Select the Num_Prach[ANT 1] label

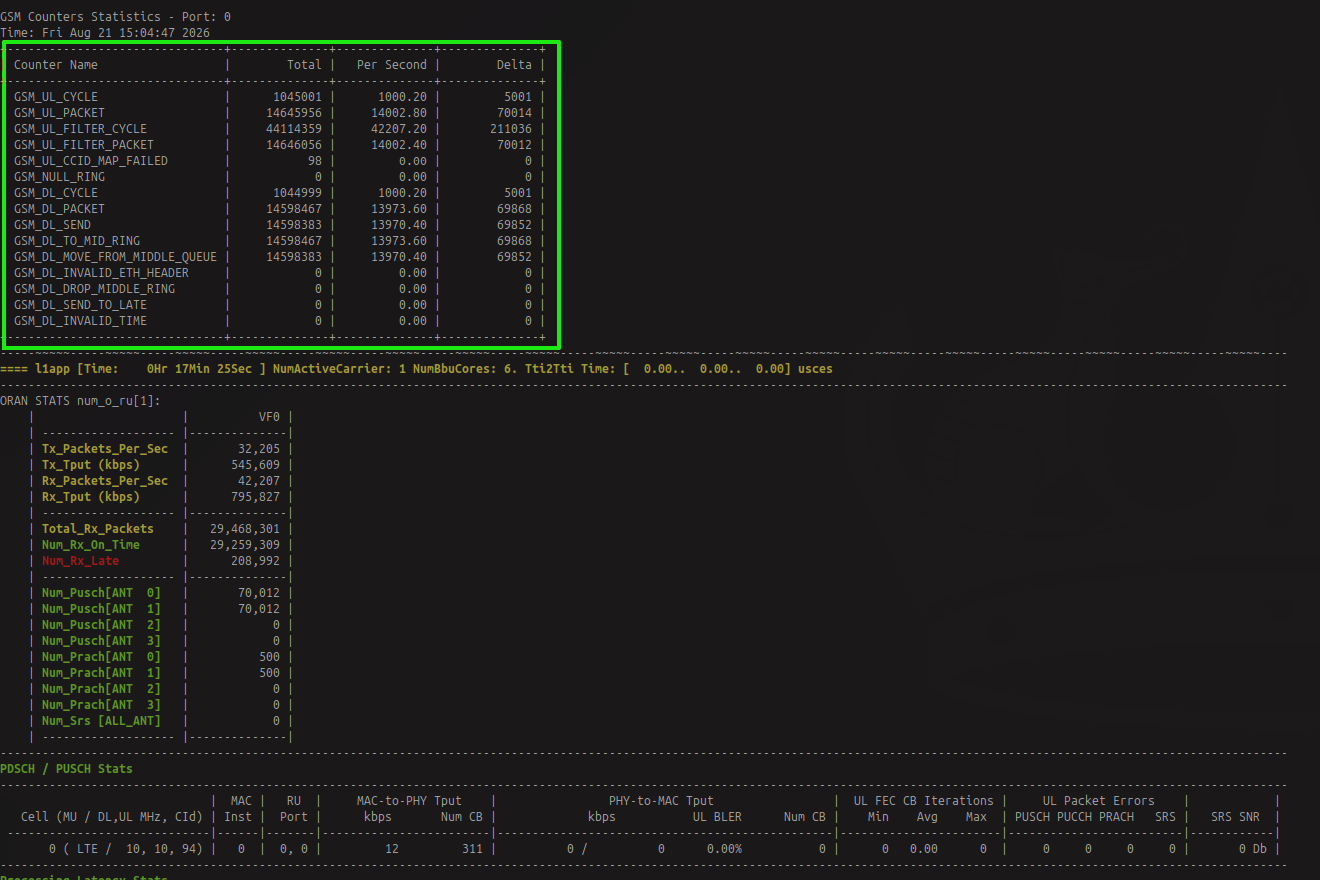(101, 673)
